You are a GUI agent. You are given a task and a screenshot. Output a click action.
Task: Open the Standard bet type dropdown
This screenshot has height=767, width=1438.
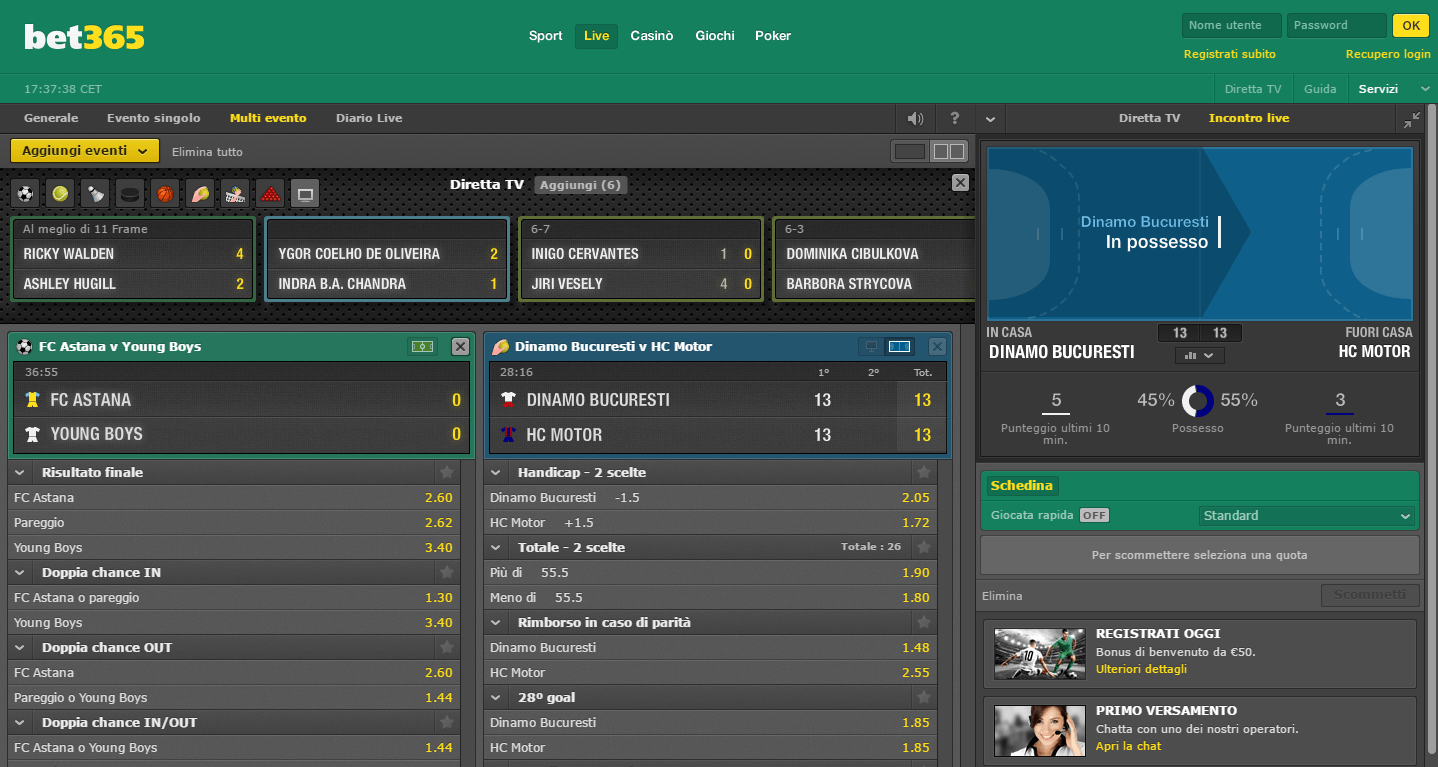click(x=1307, y=516)
